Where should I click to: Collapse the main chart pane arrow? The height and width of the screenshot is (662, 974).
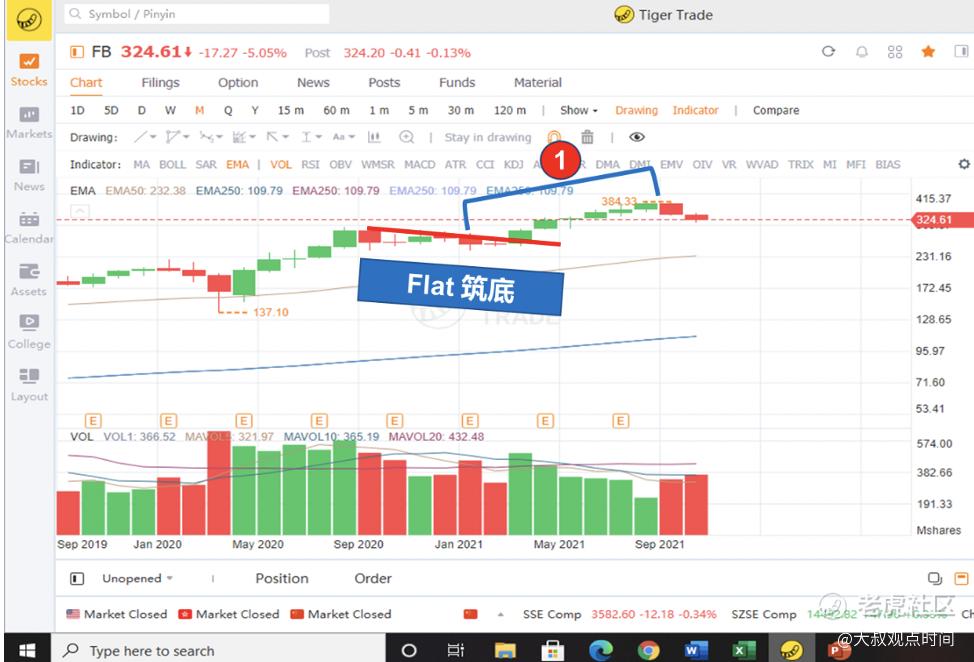tap(80, 211)
